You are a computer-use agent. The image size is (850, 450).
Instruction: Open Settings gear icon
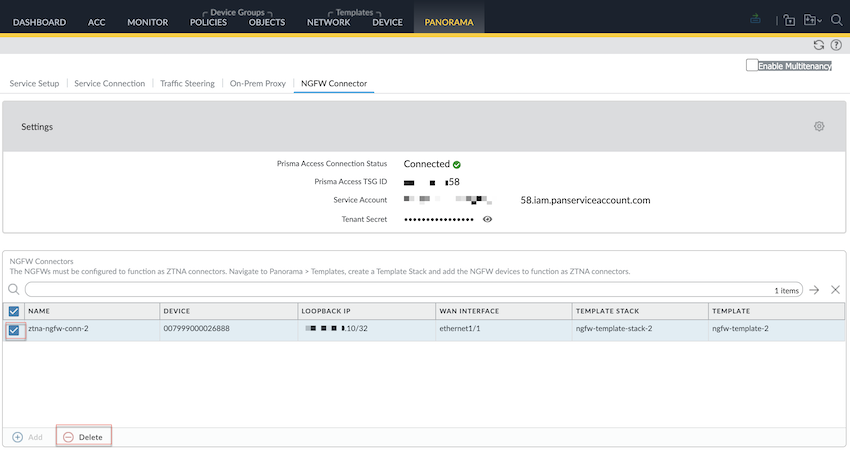coord(819,127)
